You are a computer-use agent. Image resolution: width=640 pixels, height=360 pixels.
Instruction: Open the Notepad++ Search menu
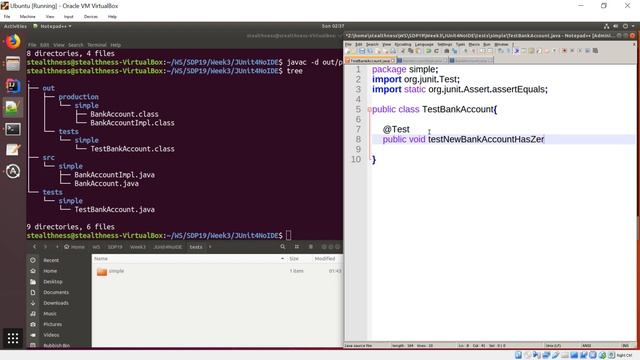[372, 44]
